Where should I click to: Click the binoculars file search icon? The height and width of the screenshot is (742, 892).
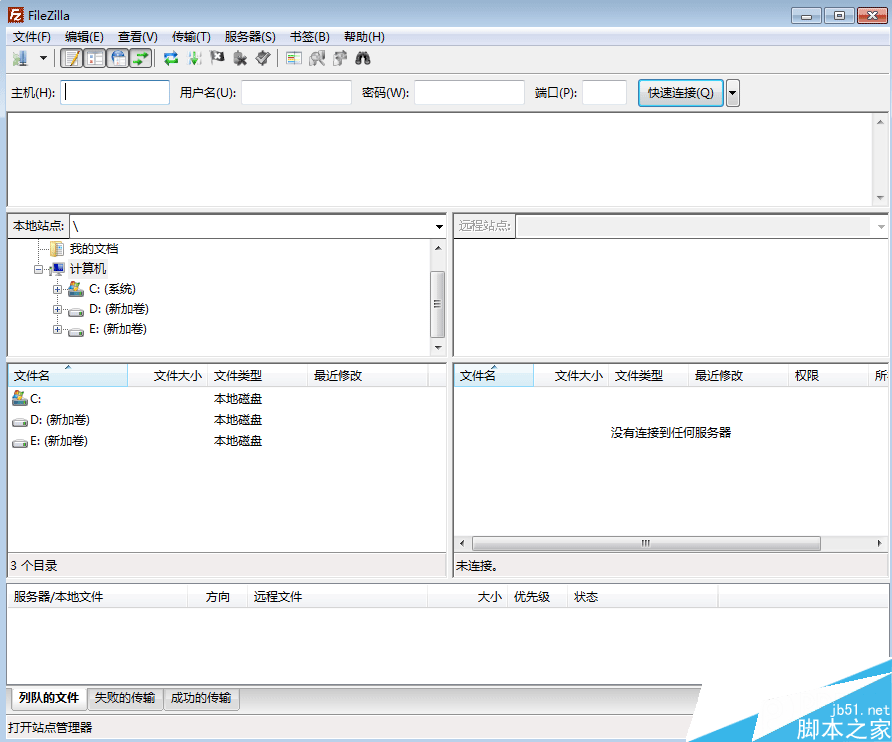pos(362,58)
